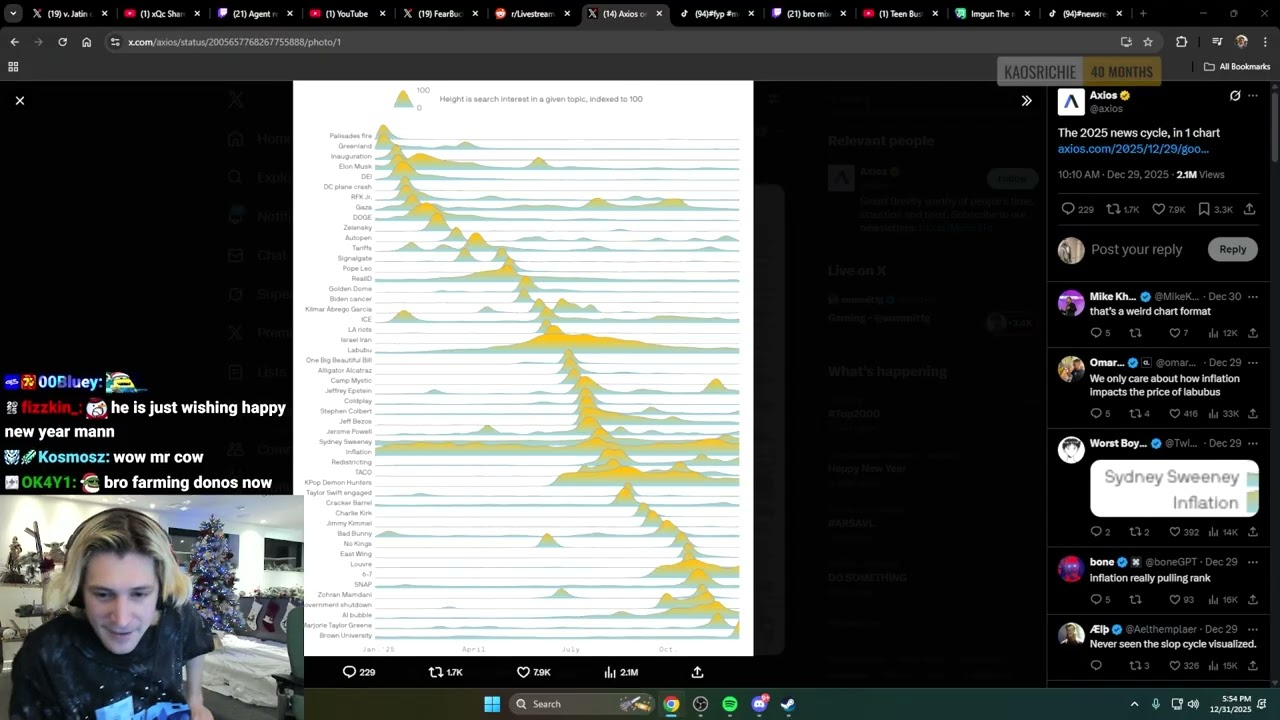Image resolution: width=1280 pixels, height=720 pixels.
Task: Click the Reply button
Action: pos(1232,249)
